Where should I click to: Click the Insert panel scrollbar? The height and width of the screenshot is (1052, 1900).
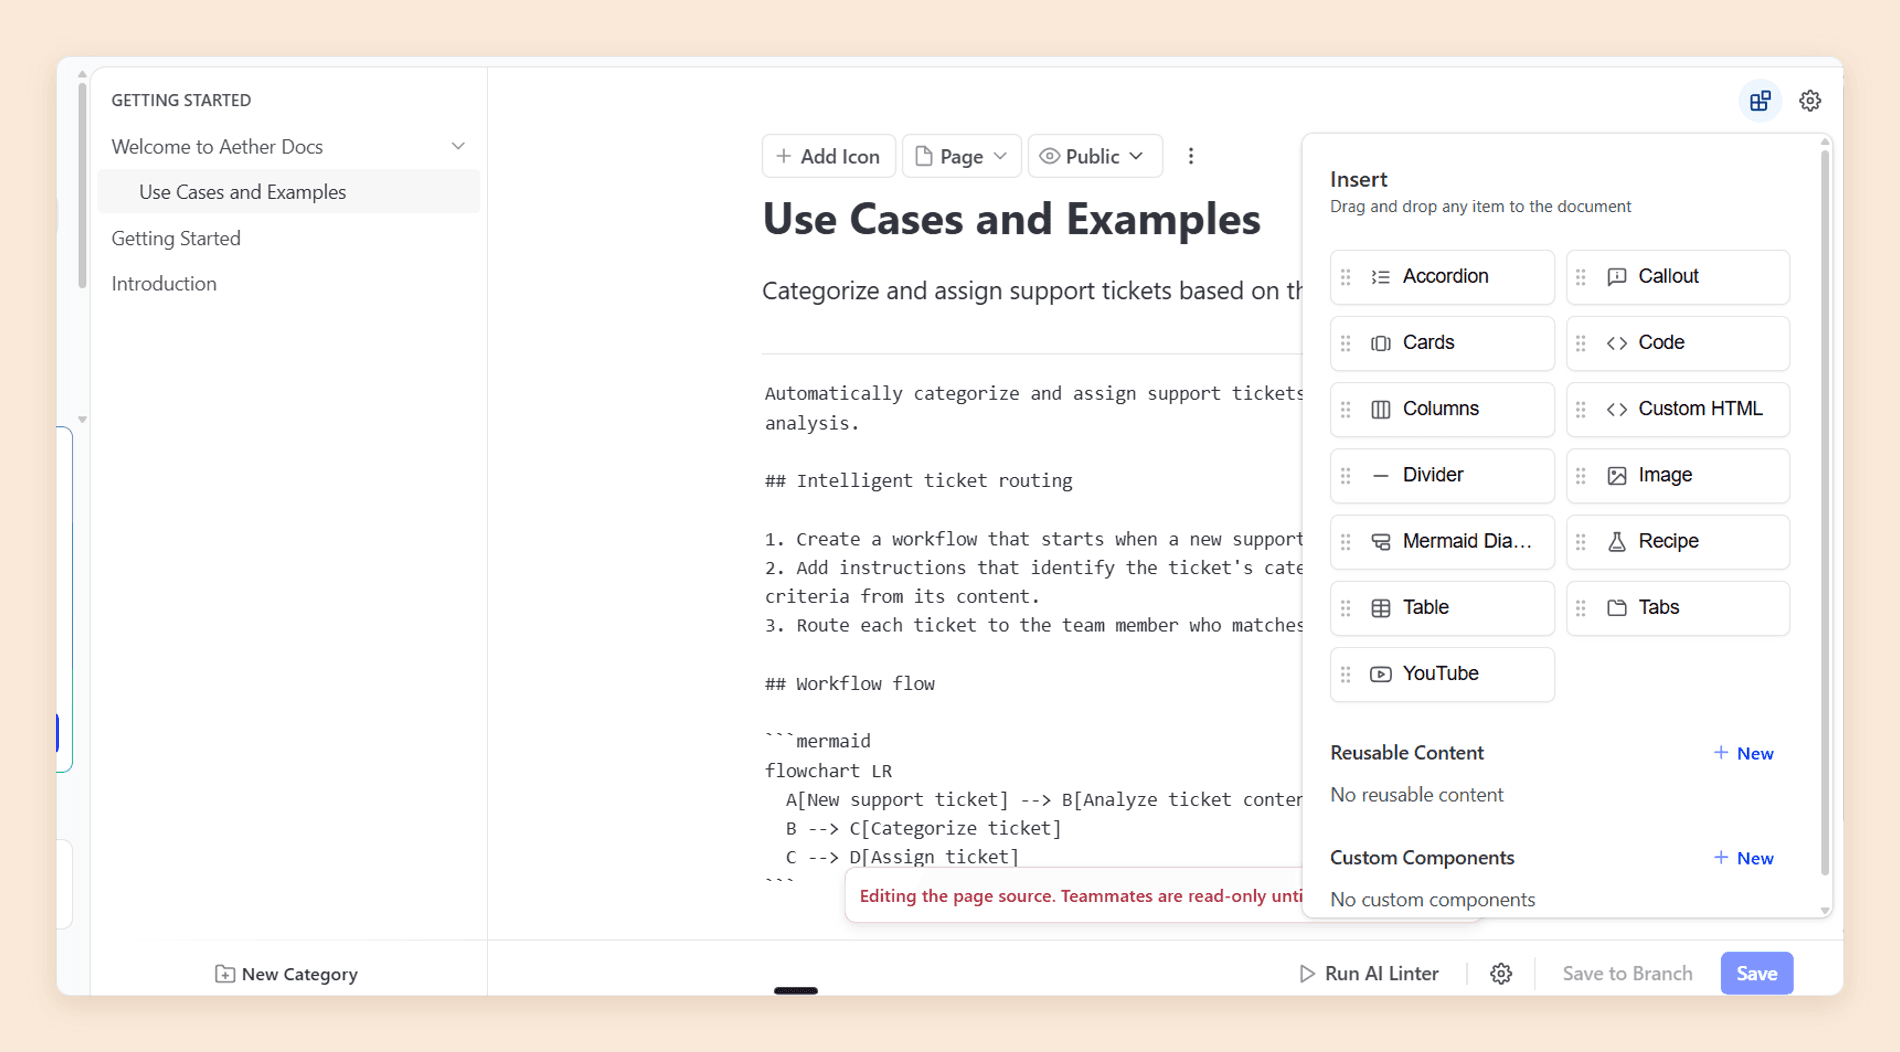[x=1825, y=510]
